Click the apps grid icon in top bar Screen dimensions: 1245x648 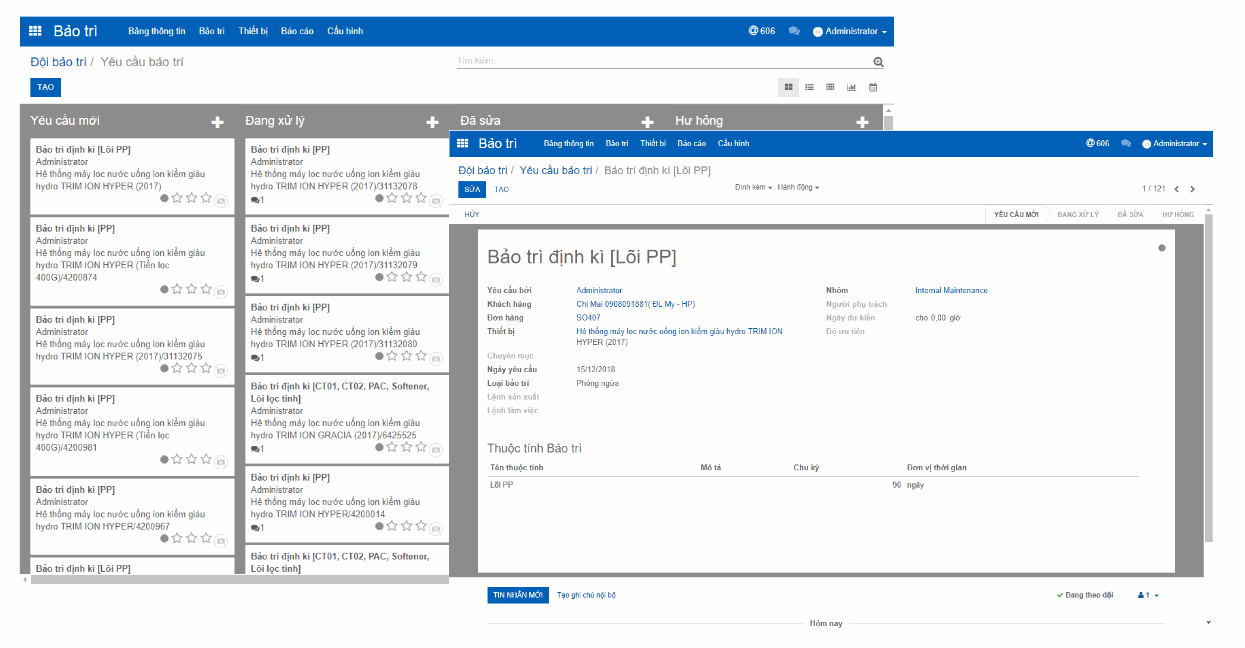(x=35, y=31)
